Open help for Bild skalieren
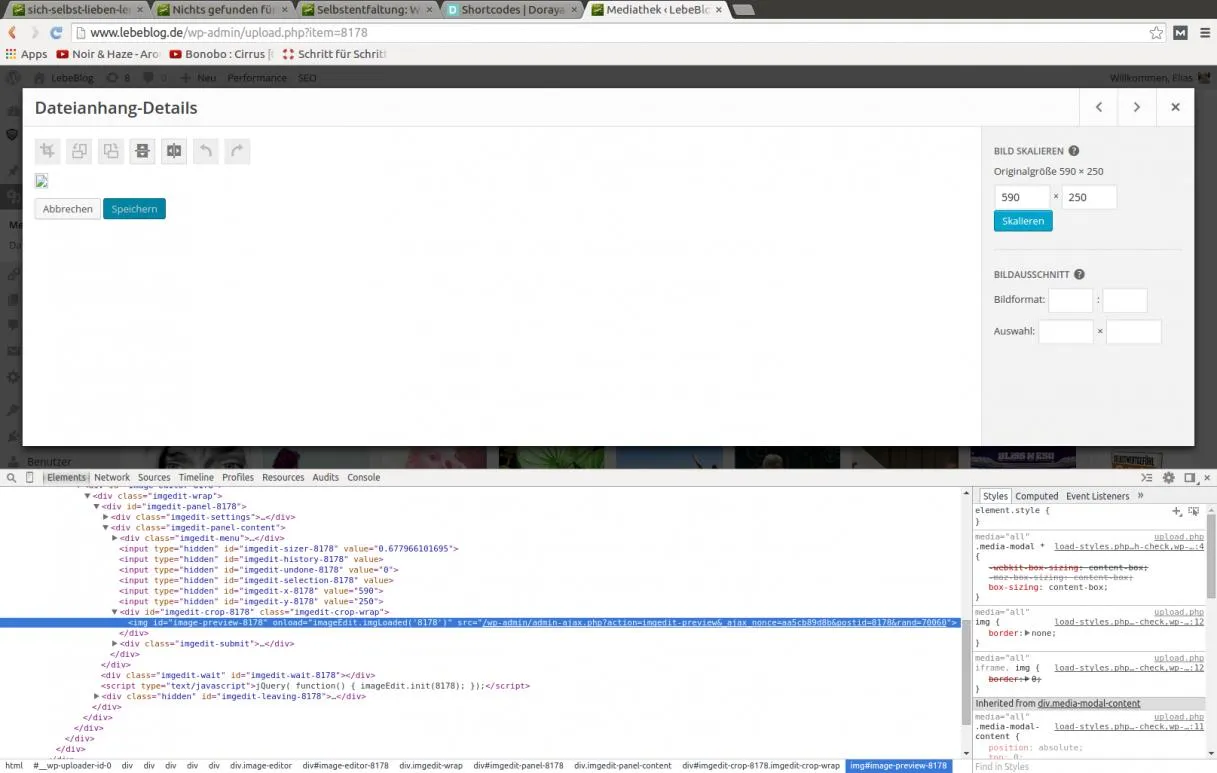This screenshot has width=1217, height=773. pos(1074,151)
